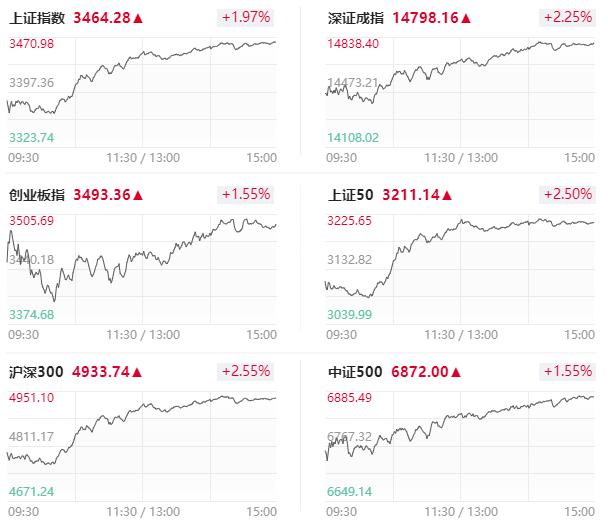
Task: Open the 上证50 index title
Action: coord(350,195)
